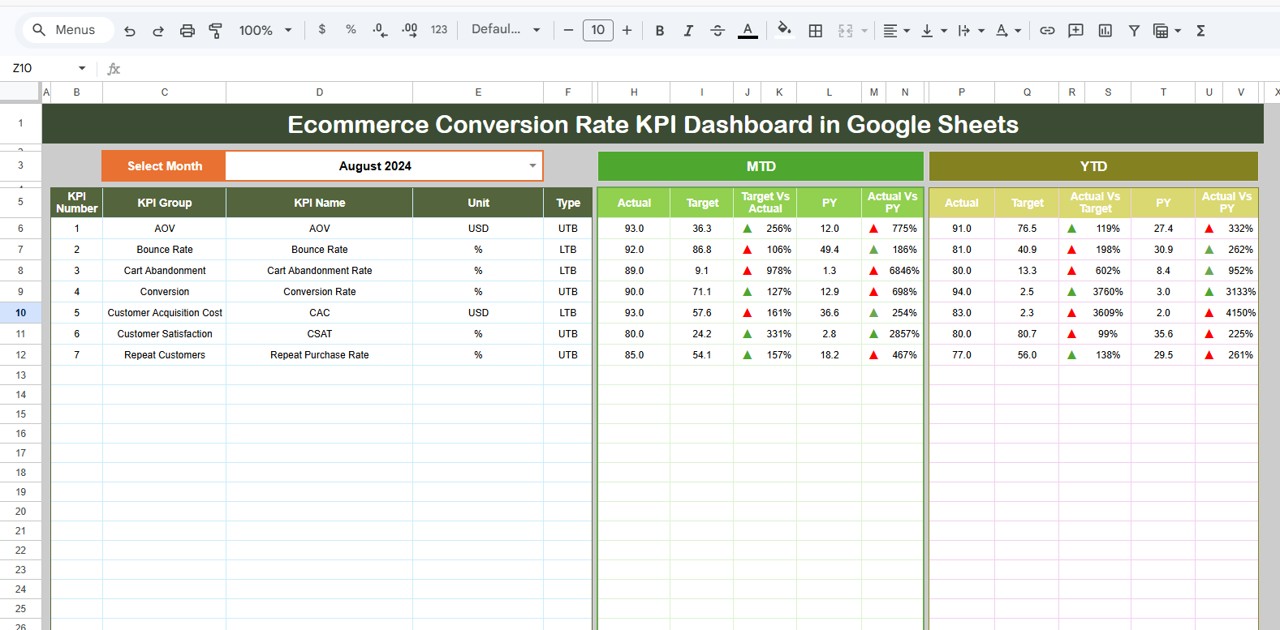Select row 10 header
Image resolution: width=1280 pixels, height=630 pixels.
pyautogui.click(x=21, y=312)
